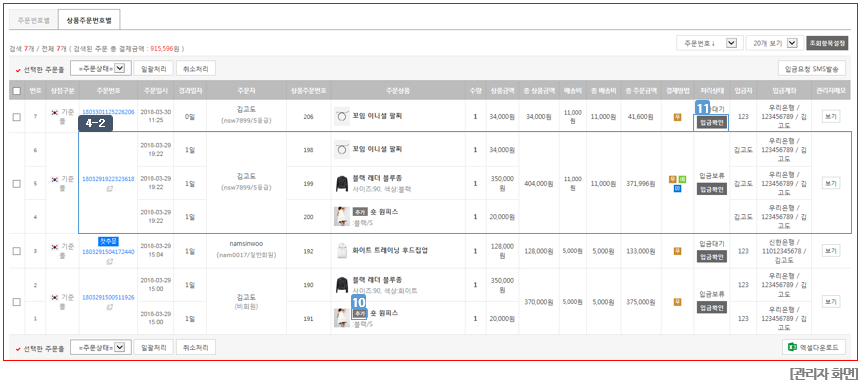Image resolution: width=860 pixels, height=384 pixels.
Task: Open order number link 1803291504172440
Action: [x=108, y=251]
